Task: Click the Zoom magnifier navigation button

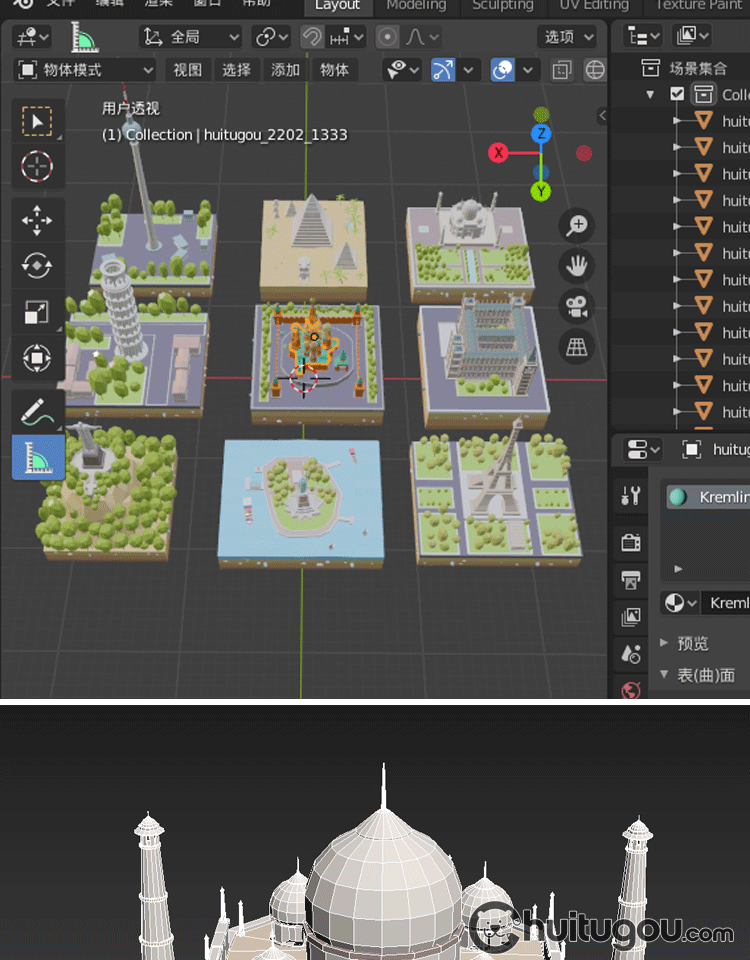Action: 577,225
